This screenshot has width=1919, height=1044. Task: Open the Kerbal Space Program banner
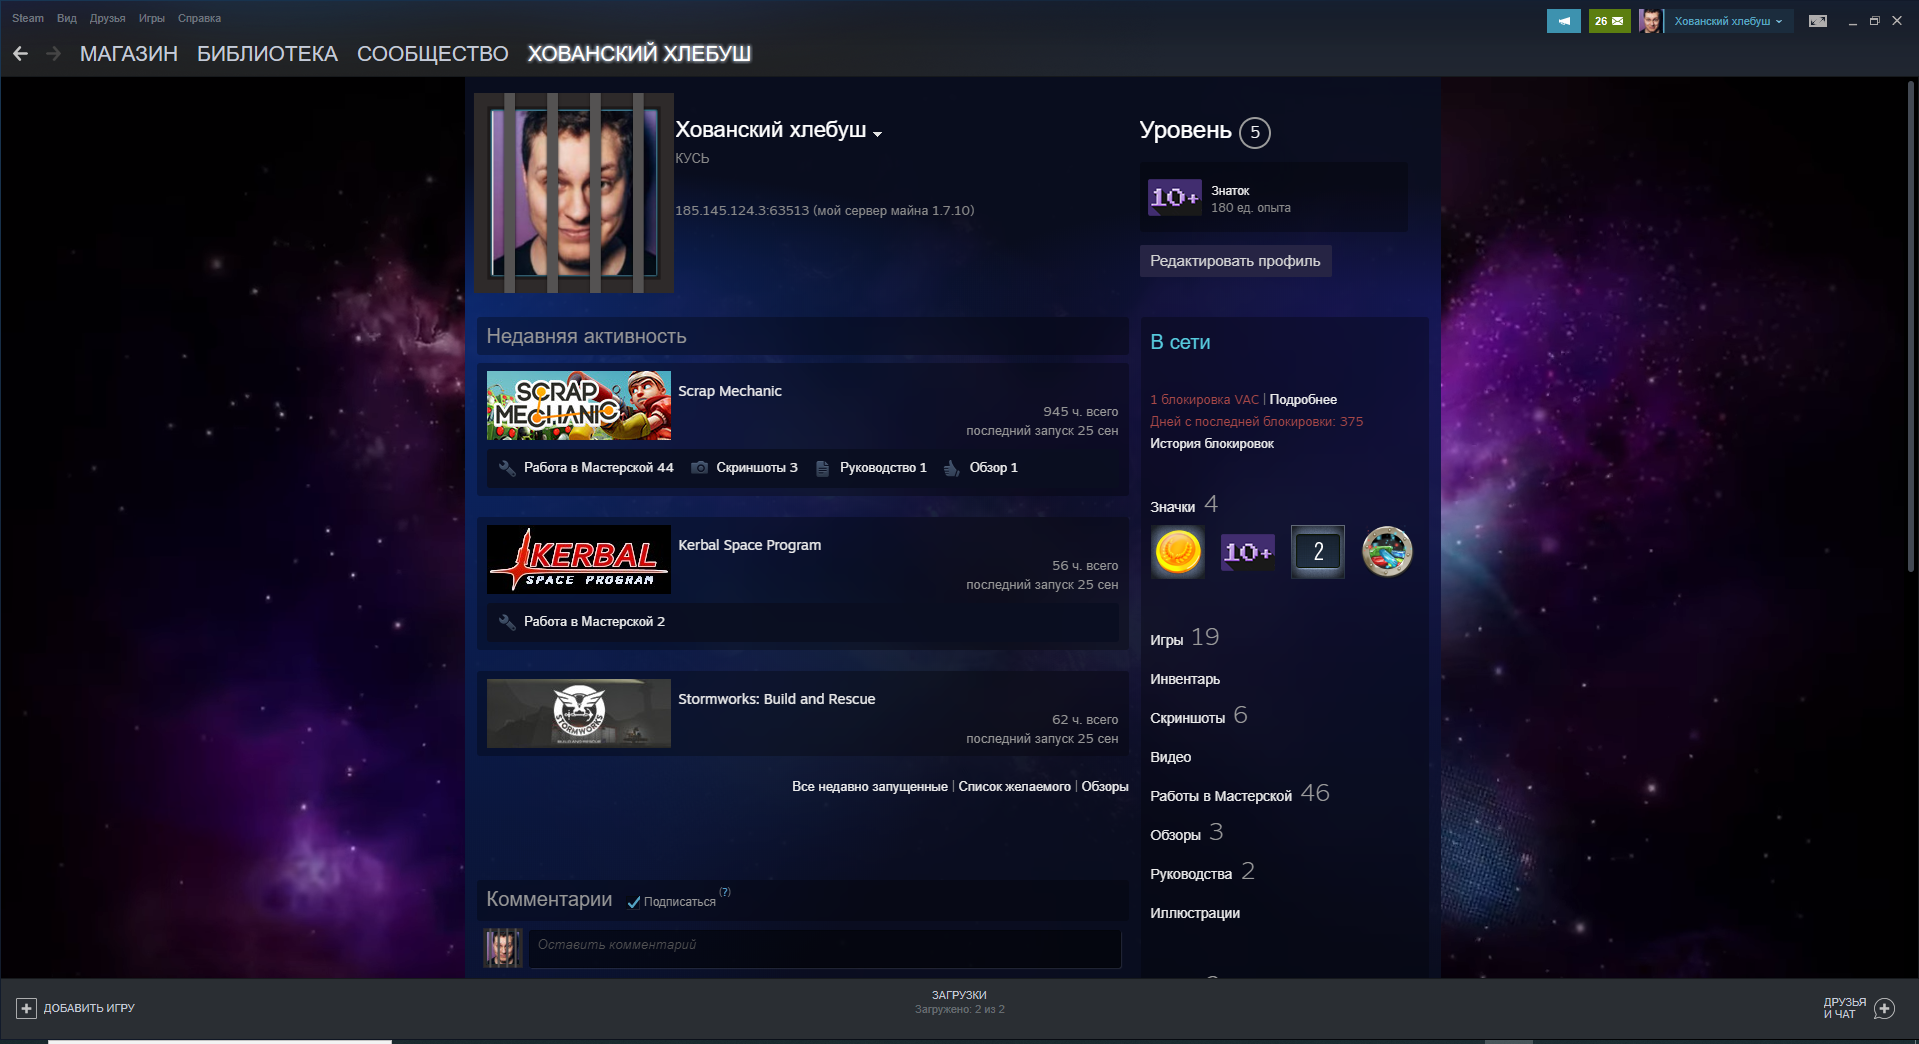point(578,560)
